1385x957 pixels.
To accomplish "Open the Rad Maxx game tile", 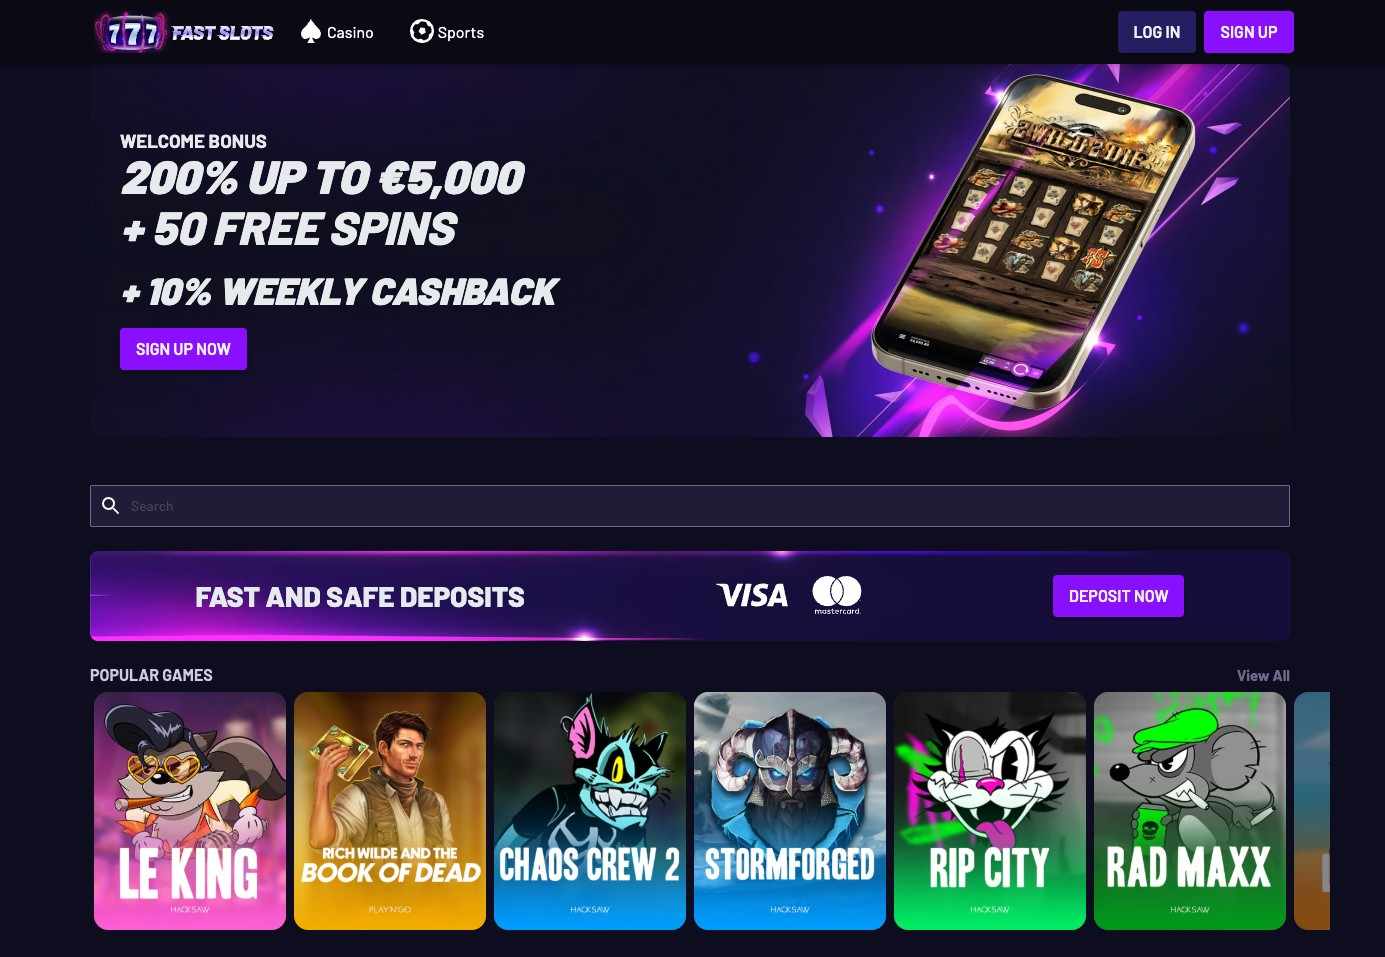I will tap(1190, 811).
